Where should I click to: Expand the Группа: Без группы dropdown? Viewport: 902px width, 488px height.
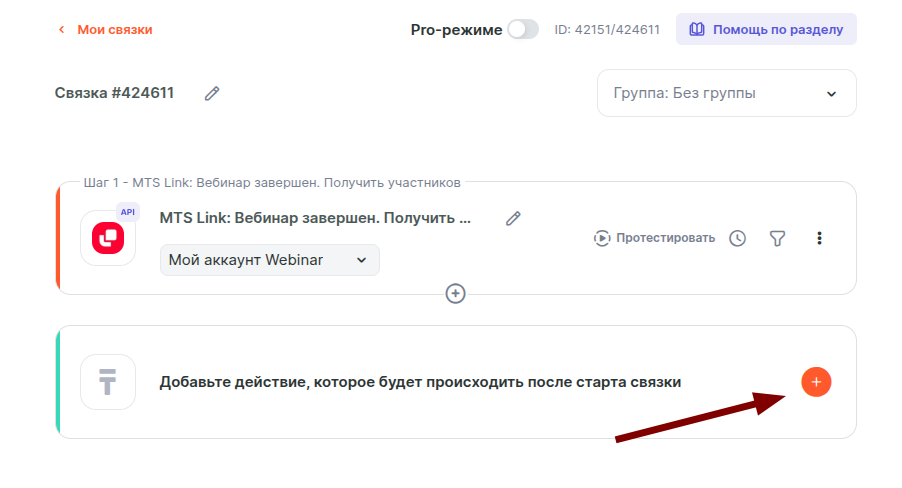click(726, 93)
